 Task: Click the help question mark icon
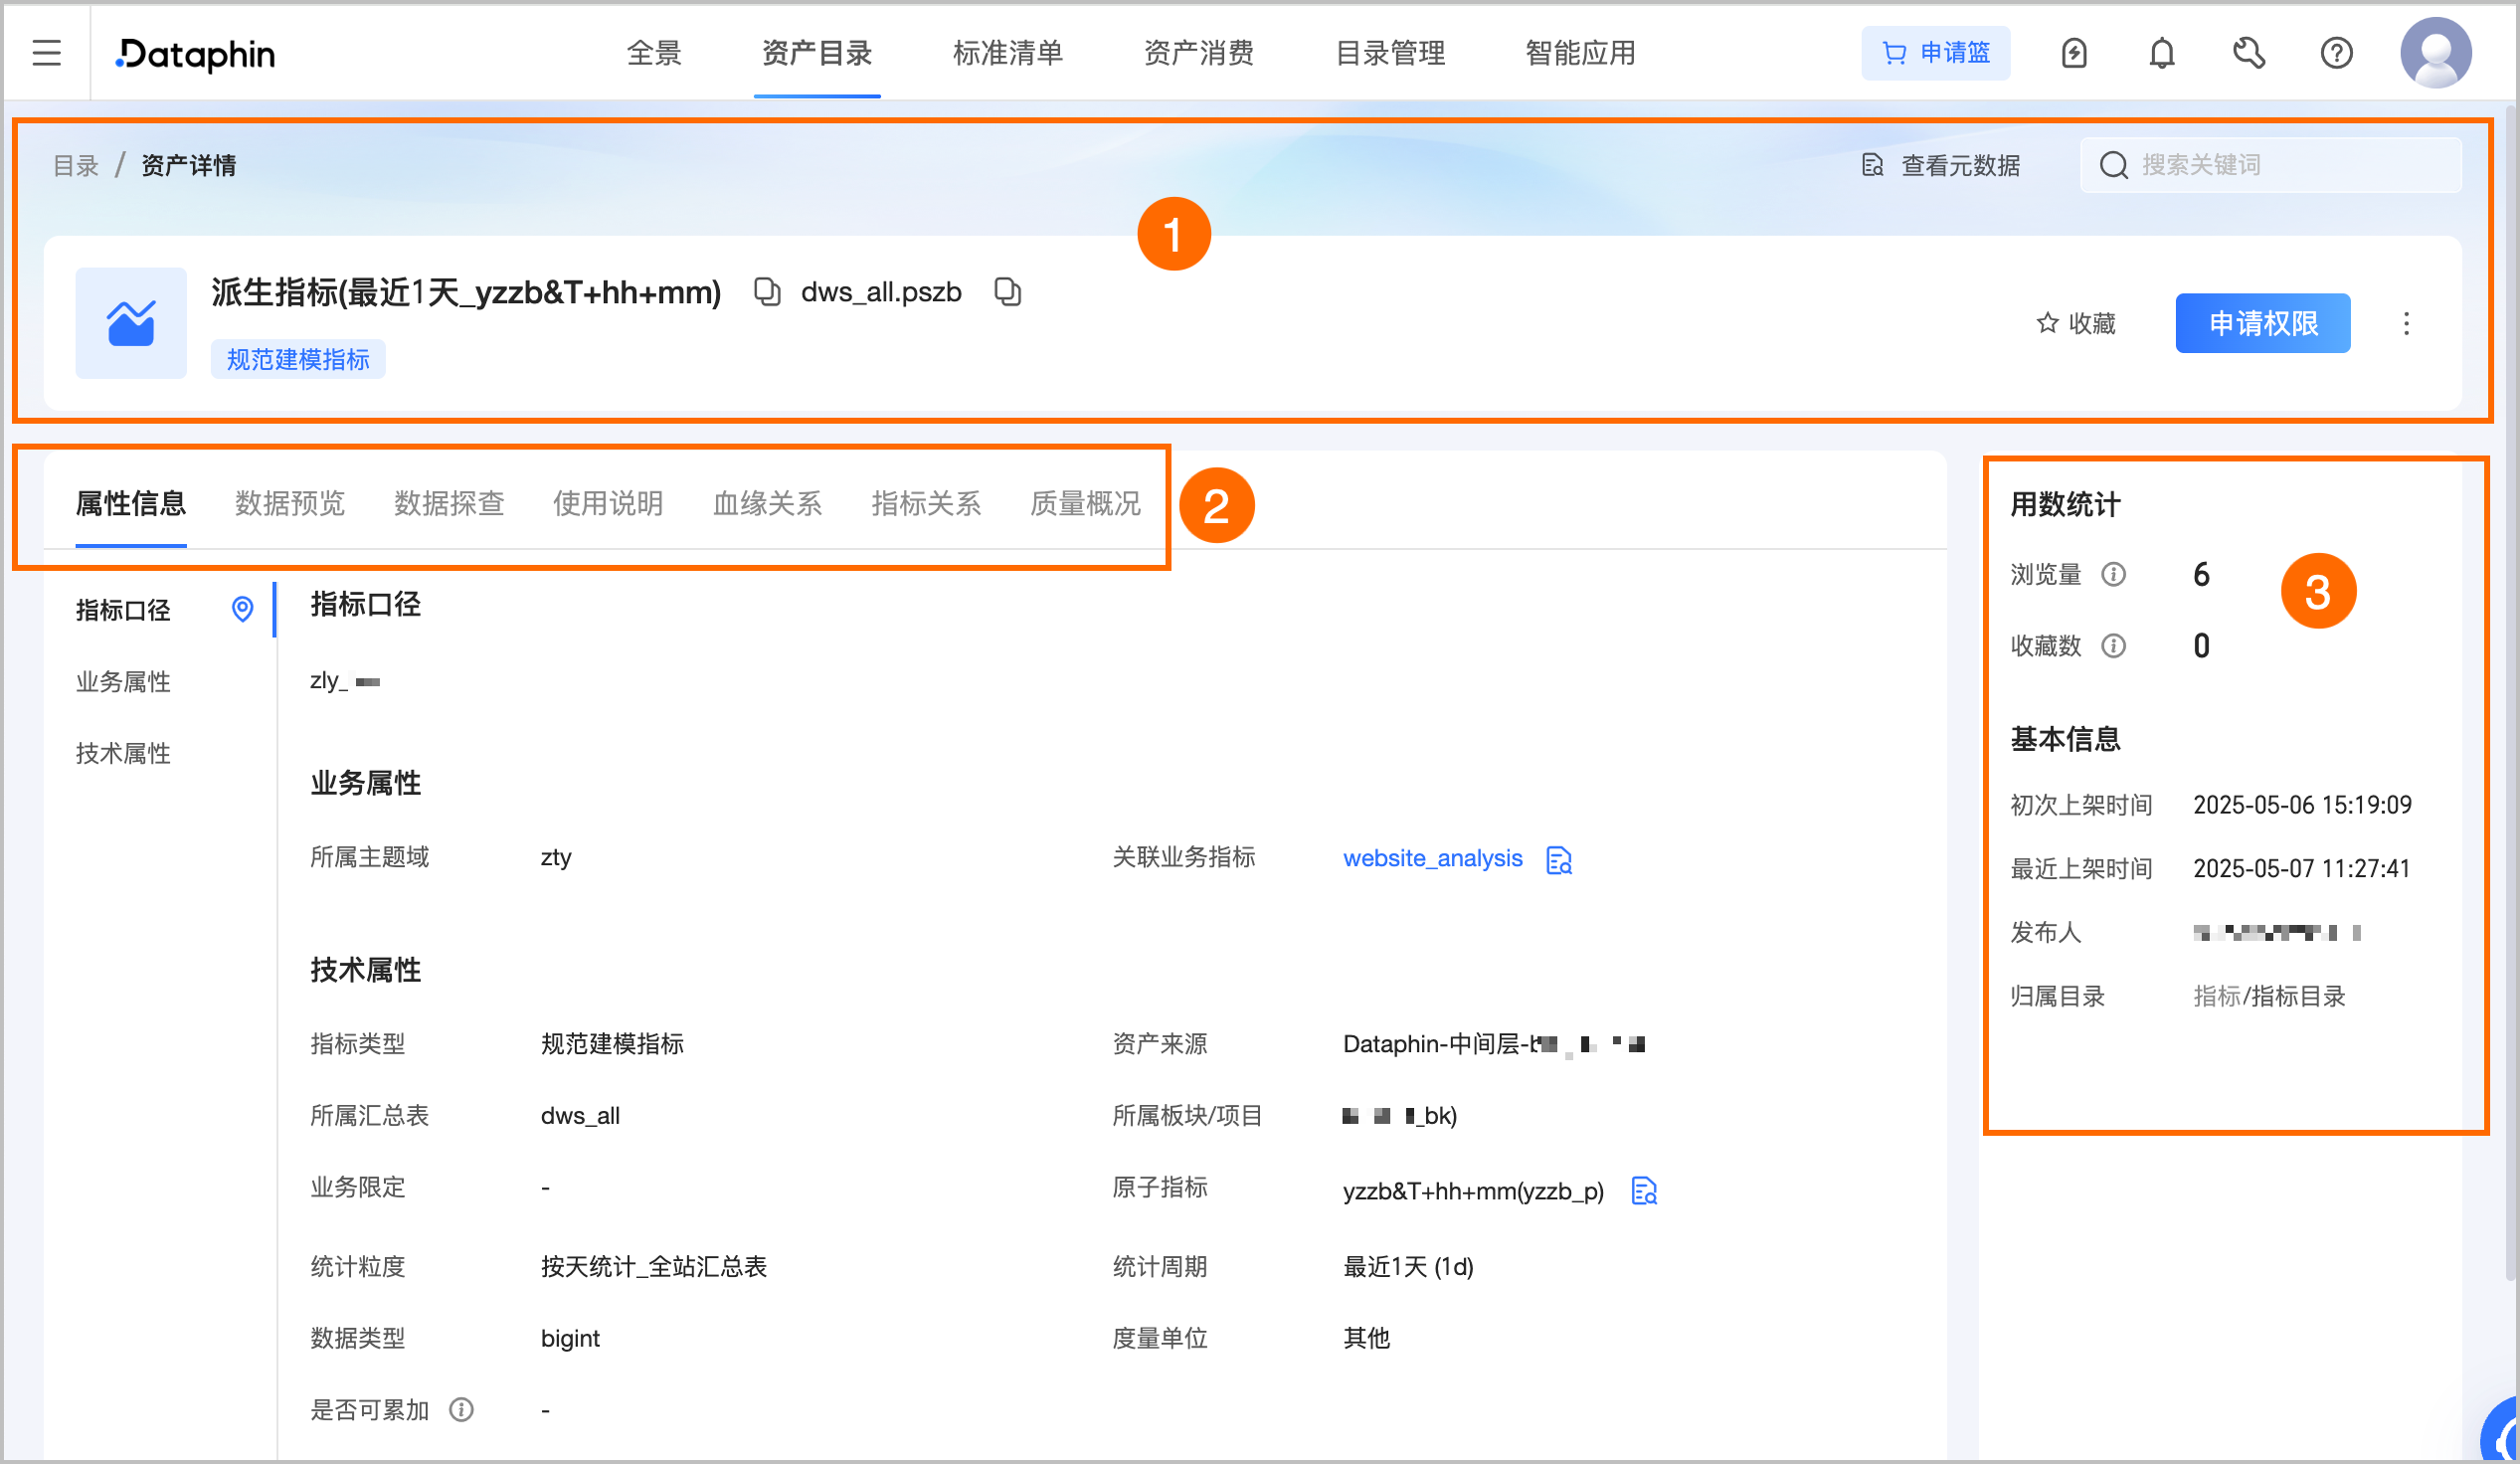[x=2336, y=53]
